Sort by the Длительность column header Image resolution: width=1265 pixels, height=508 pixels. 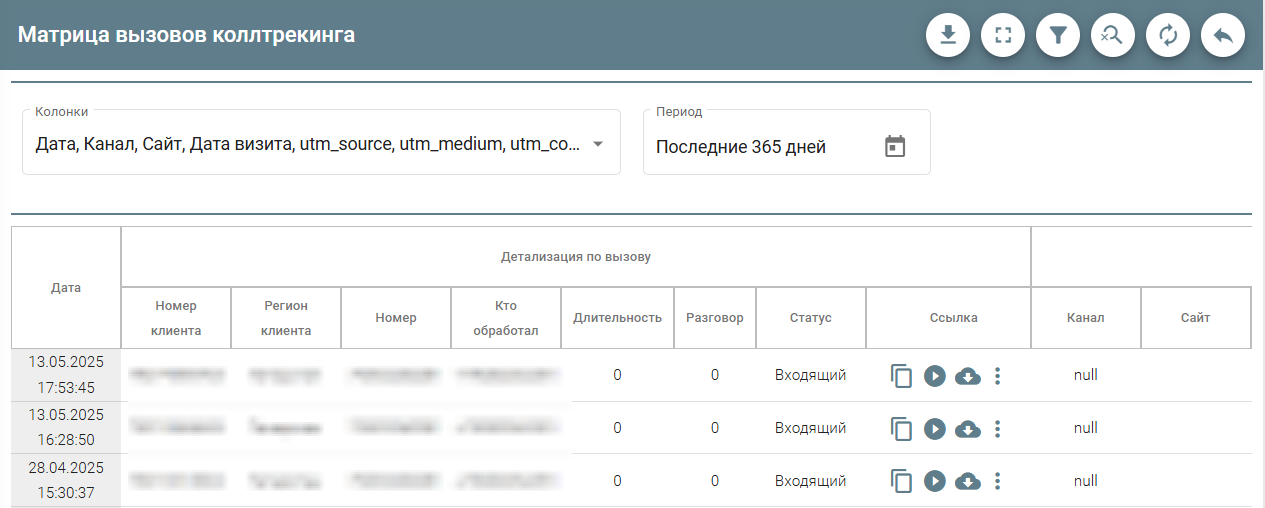(617, 318)
